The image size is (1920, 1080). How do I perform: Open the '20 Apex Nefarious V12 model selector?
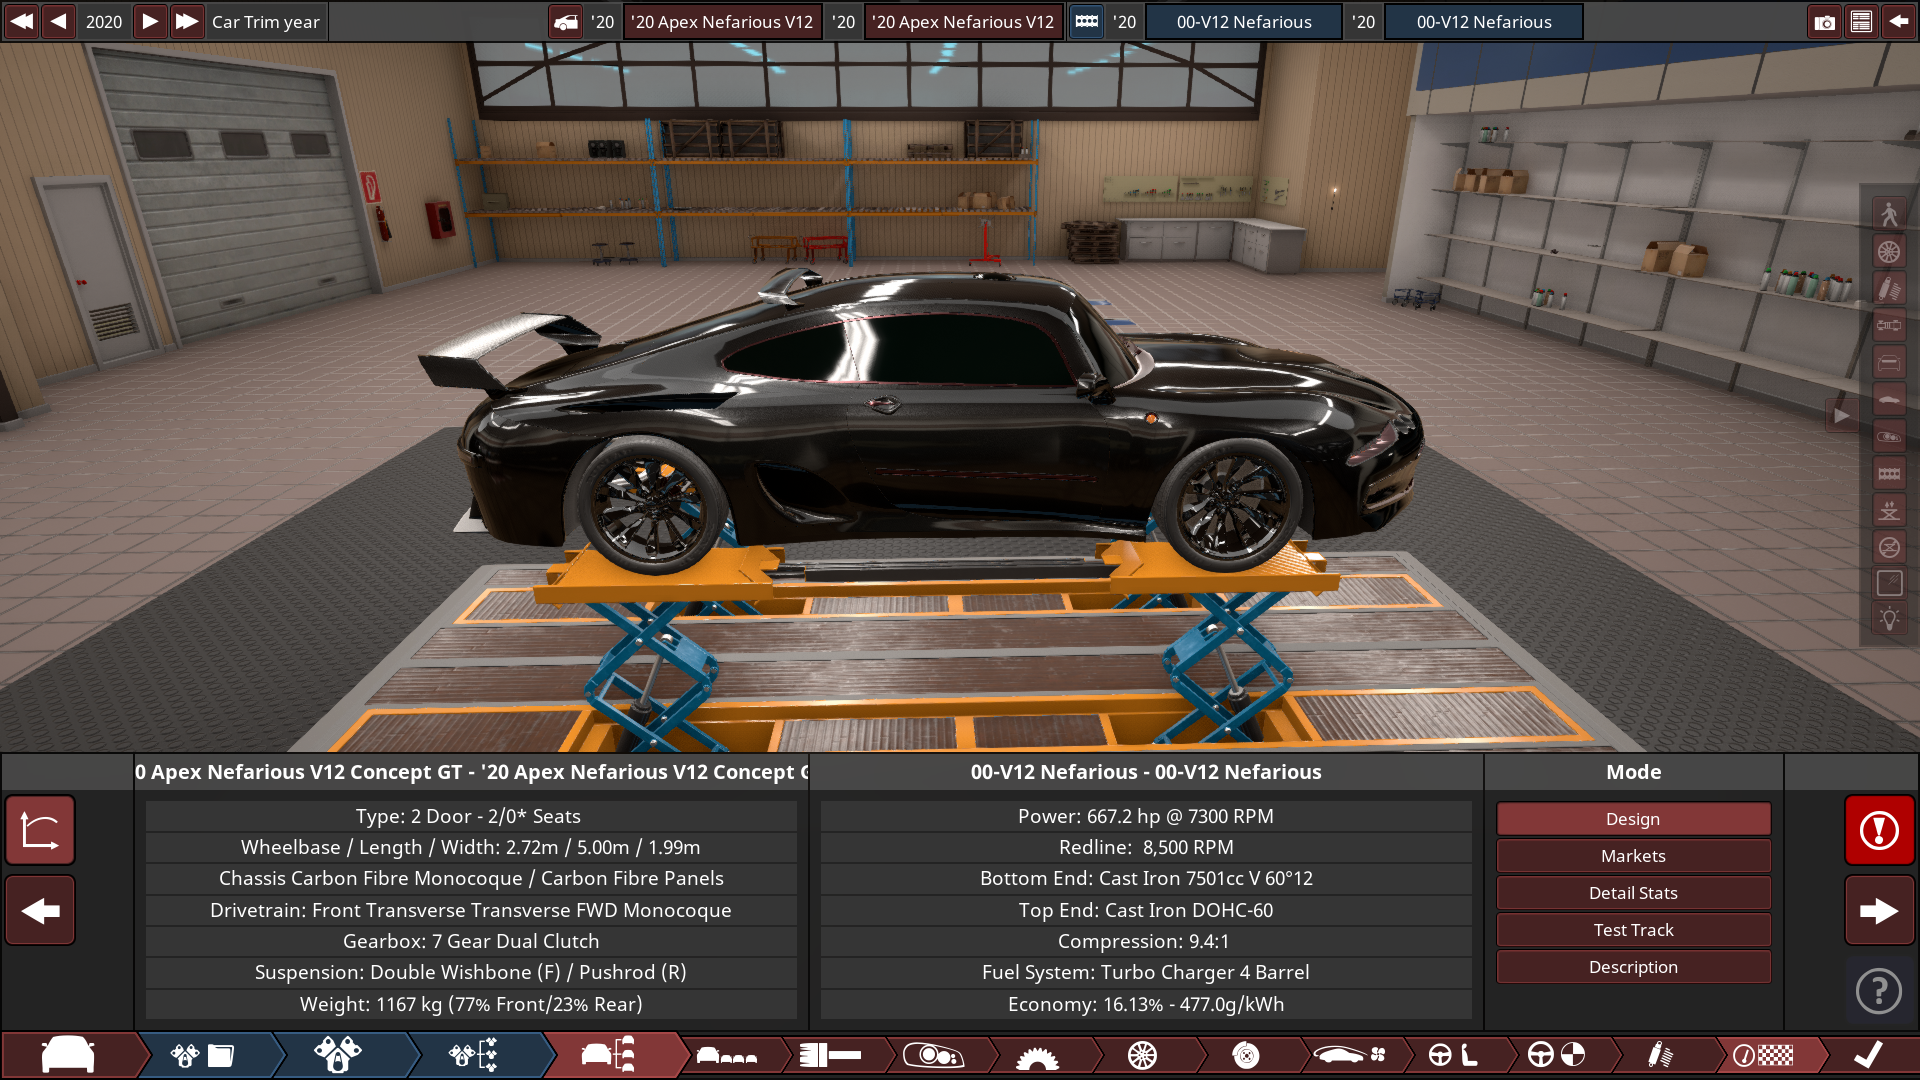click(722, 22)
